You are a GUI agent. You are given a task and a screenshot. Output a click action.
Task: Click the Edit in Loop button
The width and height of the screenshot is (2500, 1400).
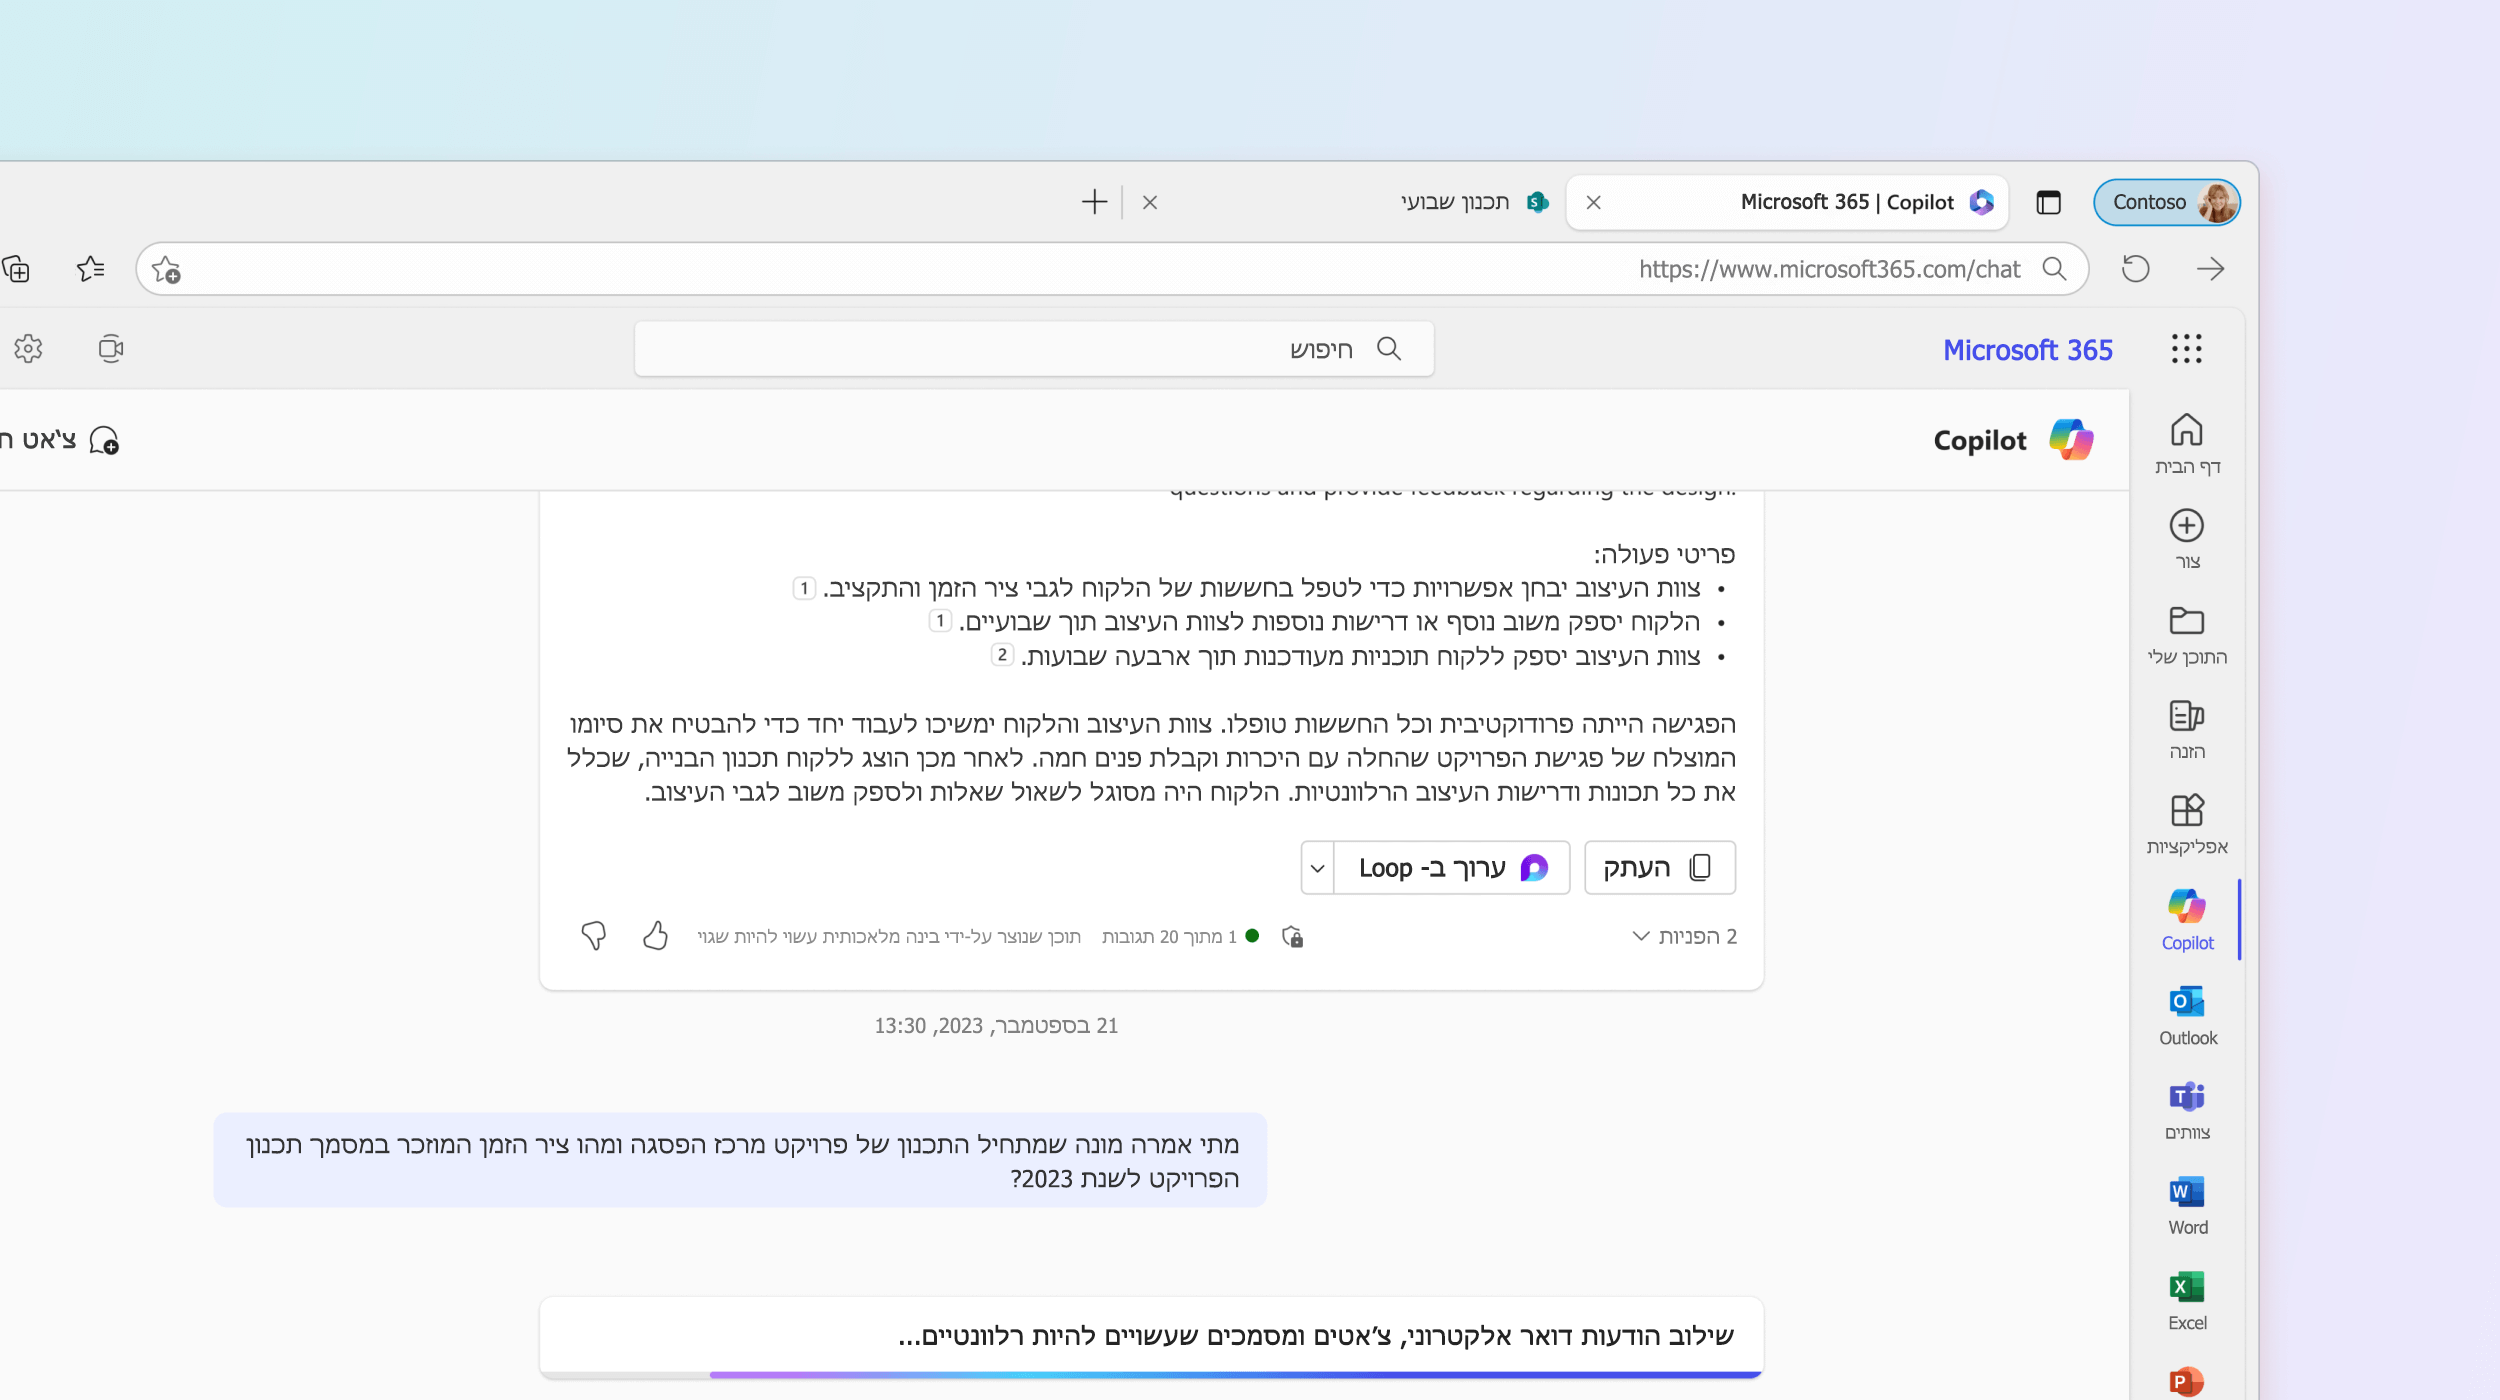tap(1452, 868)
